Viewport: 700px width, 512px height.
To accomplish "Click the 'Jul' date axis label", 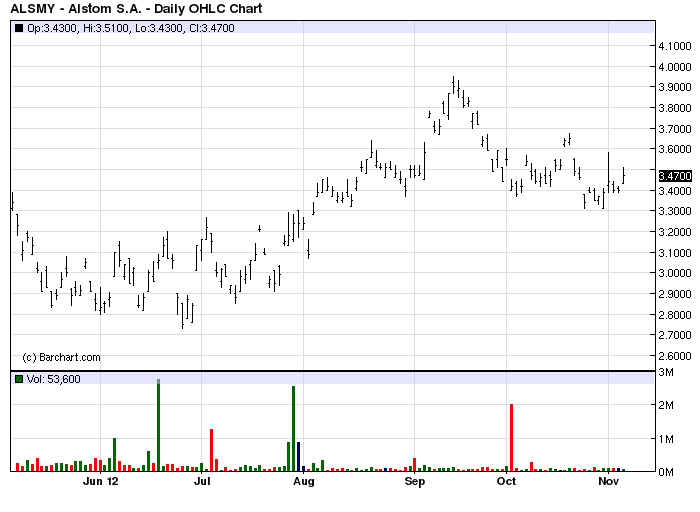I will [202, 481].
